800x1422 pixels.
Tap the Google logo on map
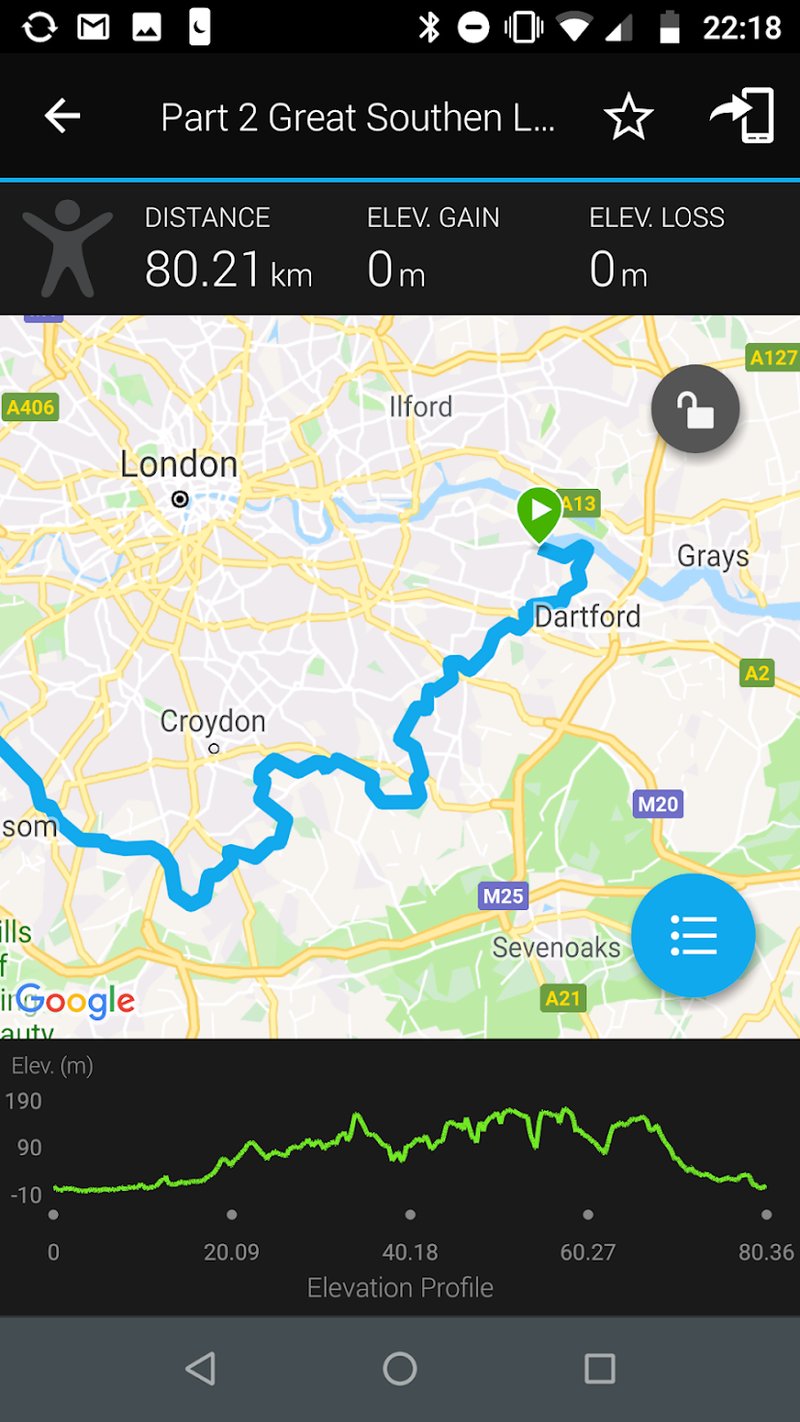point(75,1000)
